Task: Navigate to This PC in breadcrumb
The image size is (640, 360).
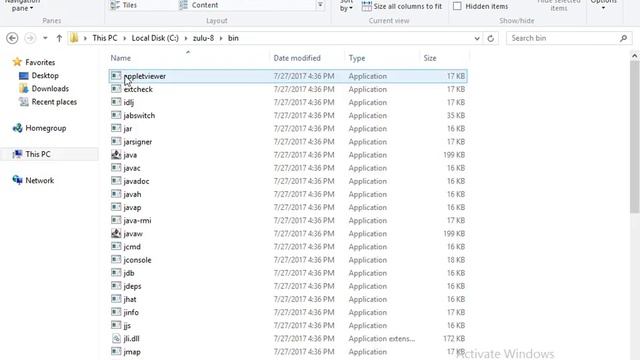Action: click(104, 38)
